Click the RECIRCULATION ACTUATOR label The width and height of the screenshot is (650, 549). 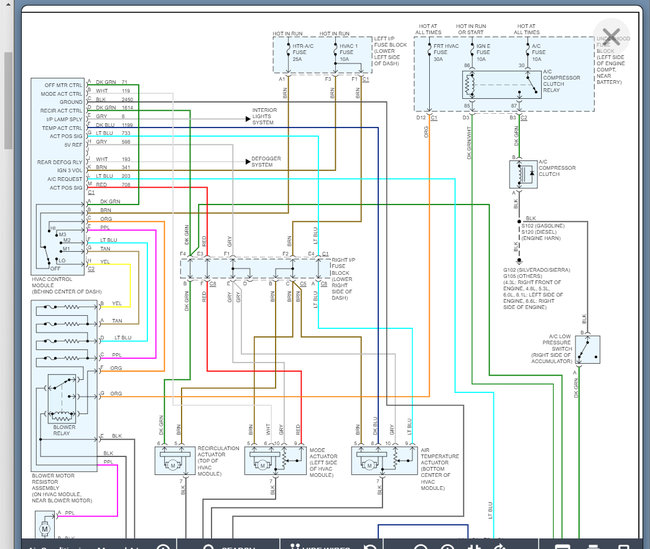click(x=218, y=461)
